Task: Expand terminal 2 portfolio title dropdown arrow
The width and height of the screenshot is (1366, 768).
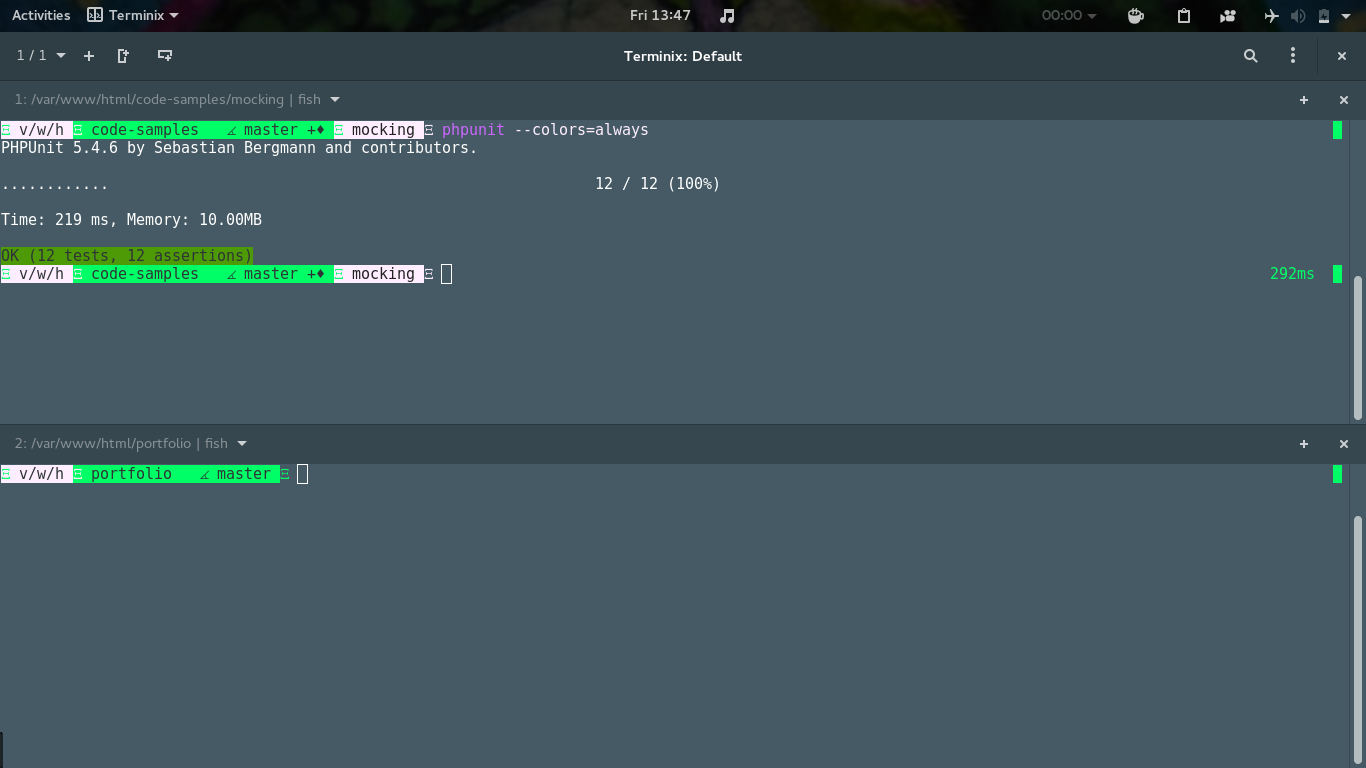Action: [242, 443]
